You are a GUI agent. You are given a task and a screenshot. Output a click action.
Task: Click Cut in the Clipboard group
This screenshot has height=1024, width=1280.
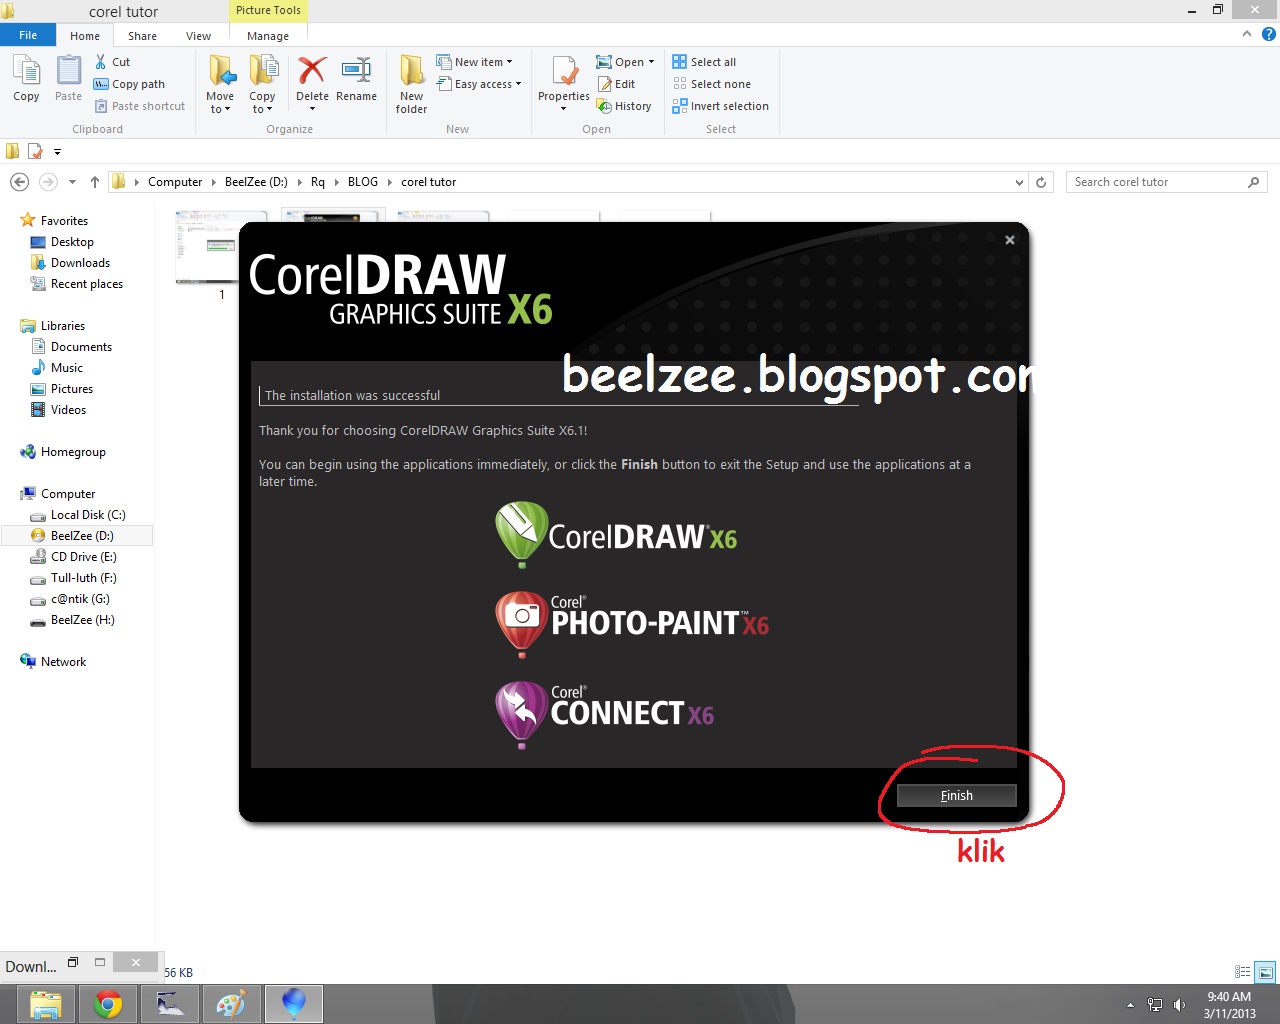[112, 62]
